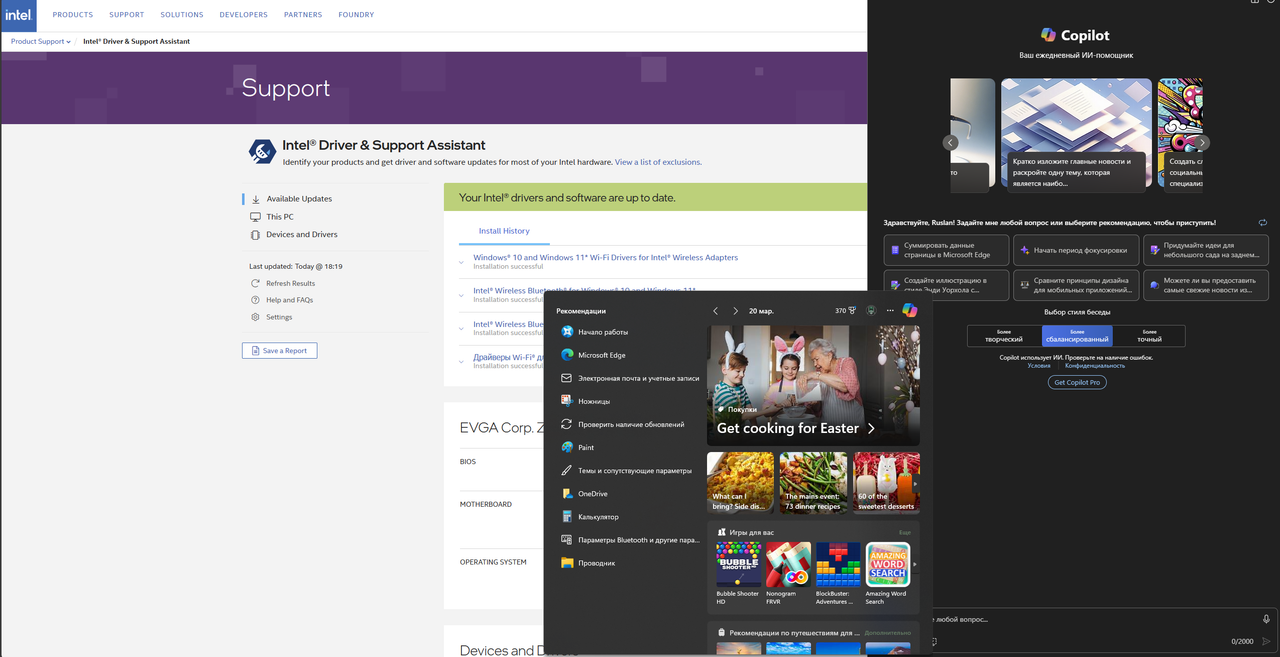Image resolution: width=1280 pixels, height=657 pixels.
Task: Open the Условия link in Copilot panel
Action: click(x=1039, y=366)
